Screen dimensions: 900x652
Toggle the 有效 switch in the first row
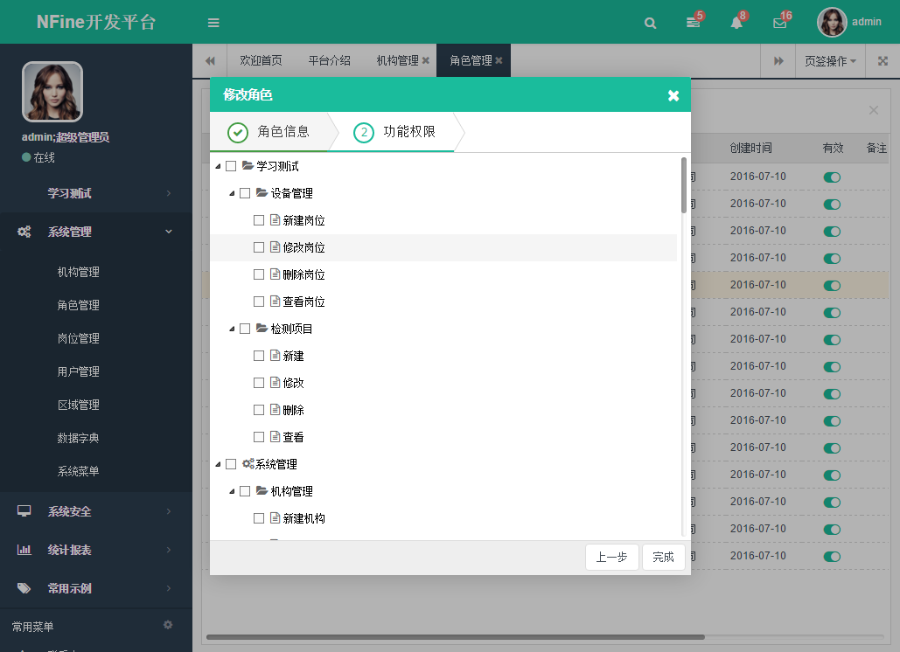(832, 176)
